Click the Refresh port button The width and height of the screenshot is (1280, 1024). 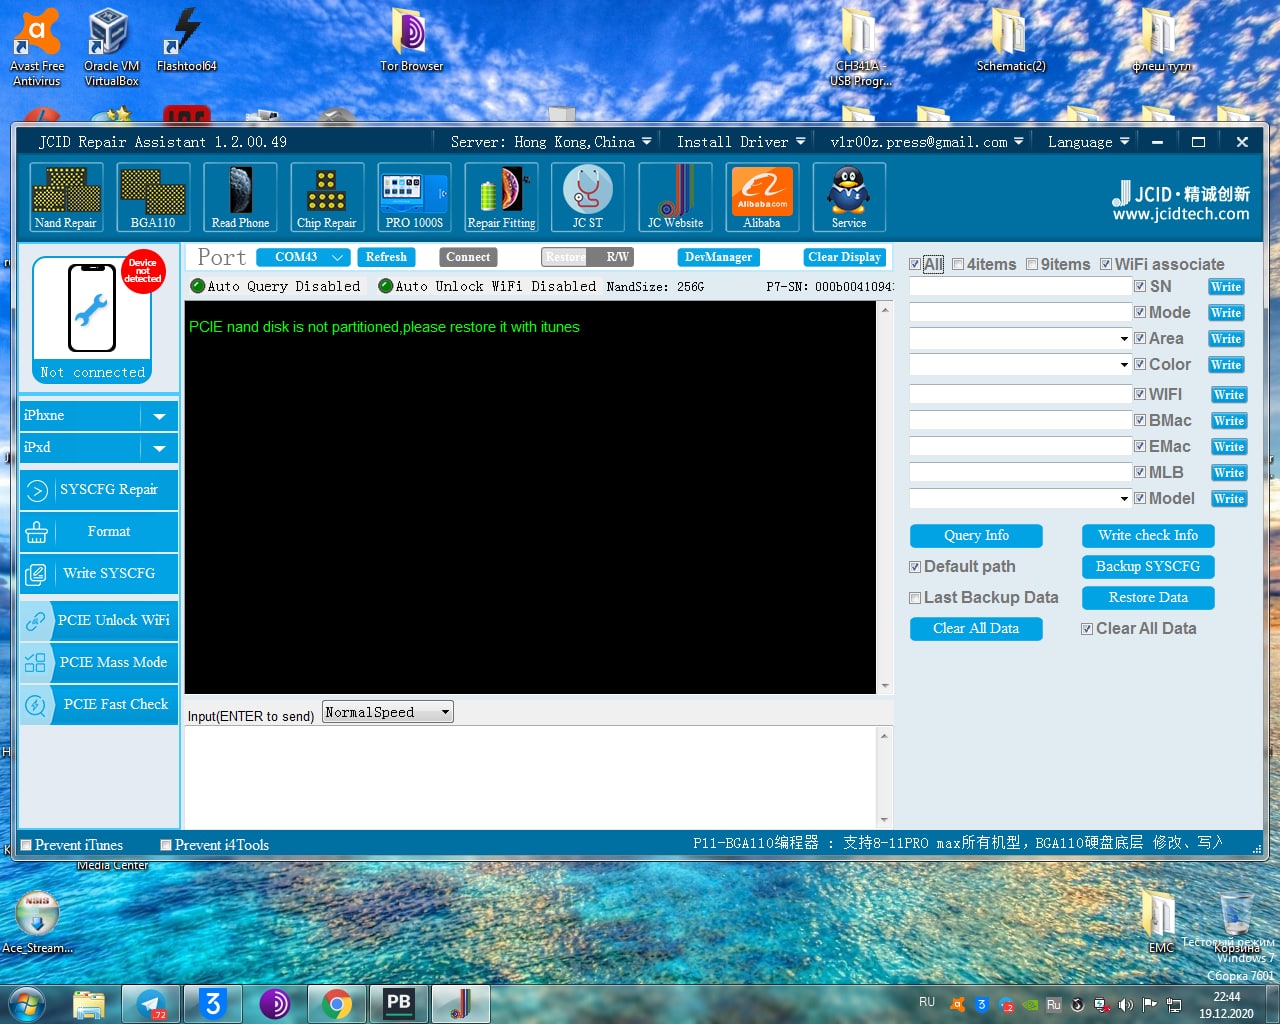pyautogui.click(x=386, y=257)
